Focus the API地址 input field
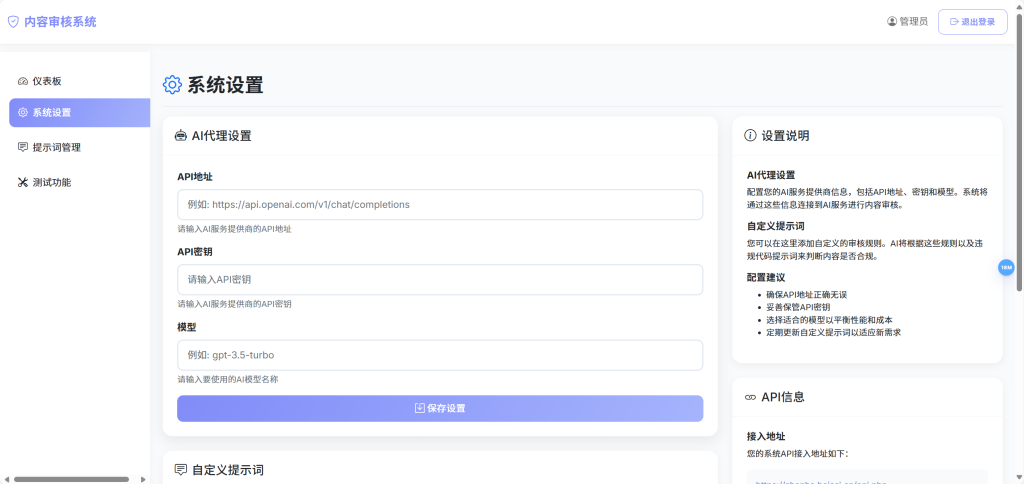Viewport: 1024px width, 484px height. coord(440,204)
